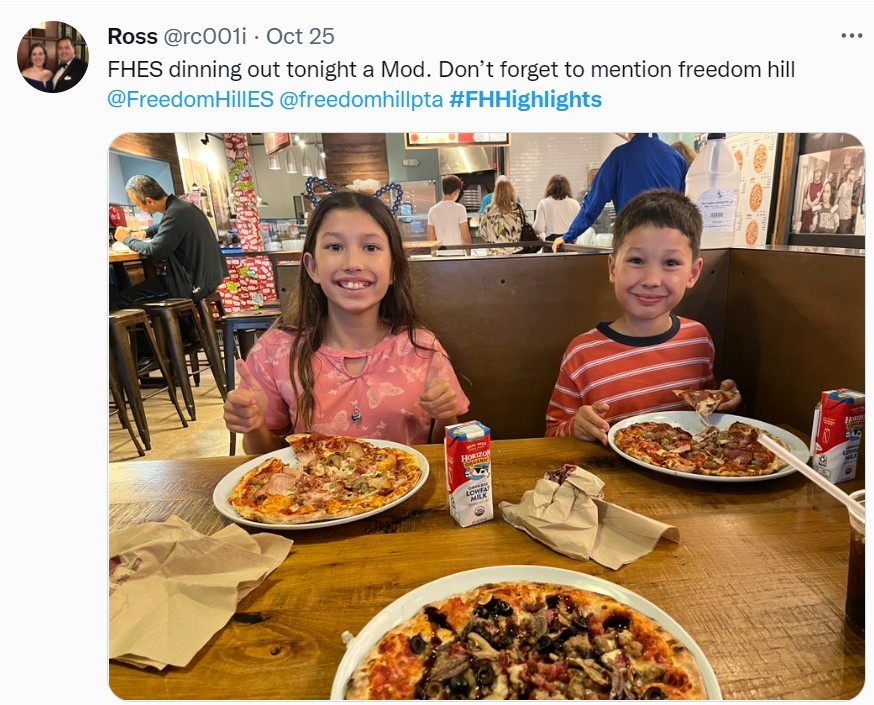Click the milk carton at the right edge
This screenshot has height=705, width=874.
[837, 436]
